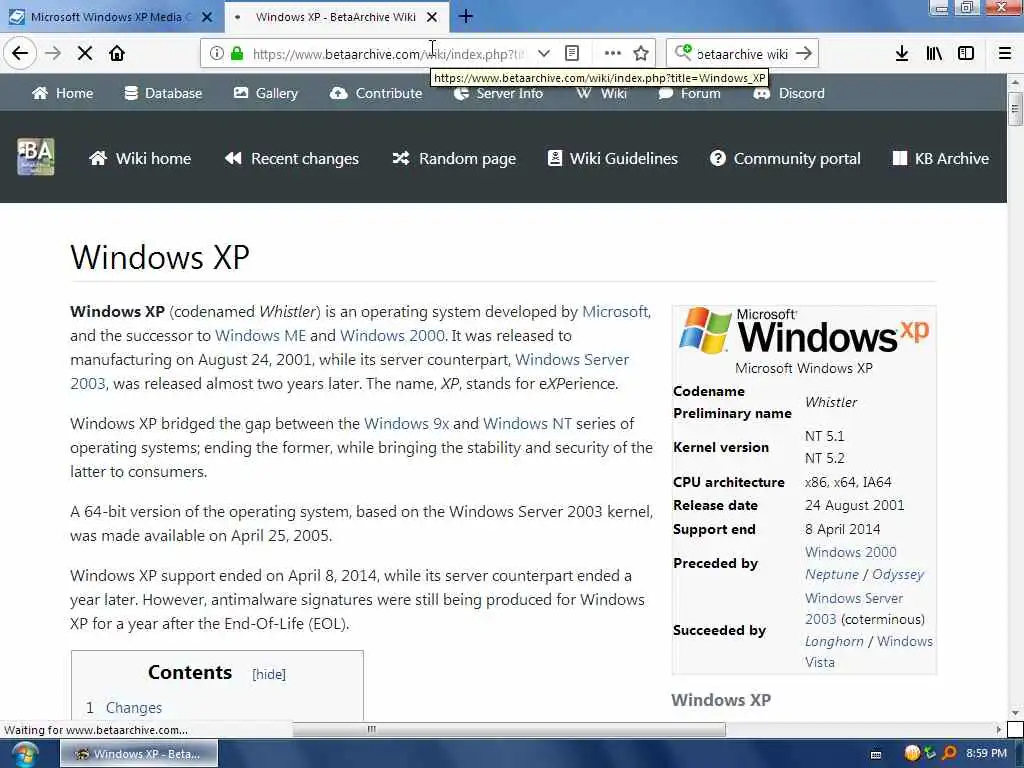Click the Windows XP logo image in infobox

tap(804, 332)
